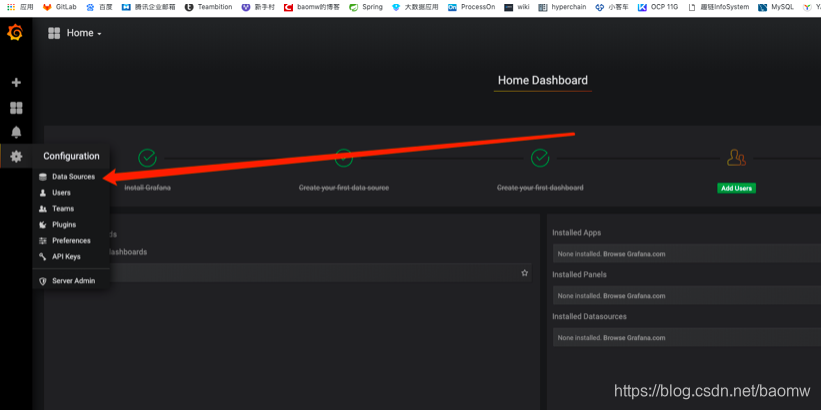Click Create your first data source text
This screenshot has height=410, width=821.
[343, 187]
